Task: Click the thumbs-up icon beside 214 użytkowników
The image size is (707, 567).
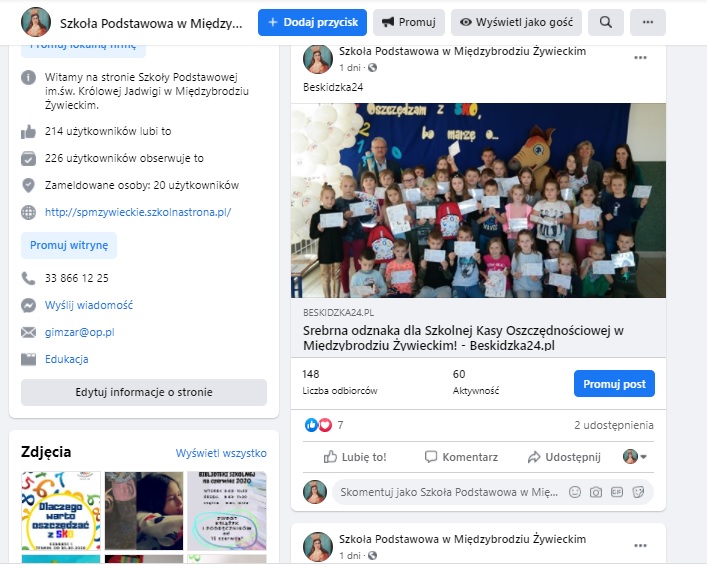Action: pos(28,132)
